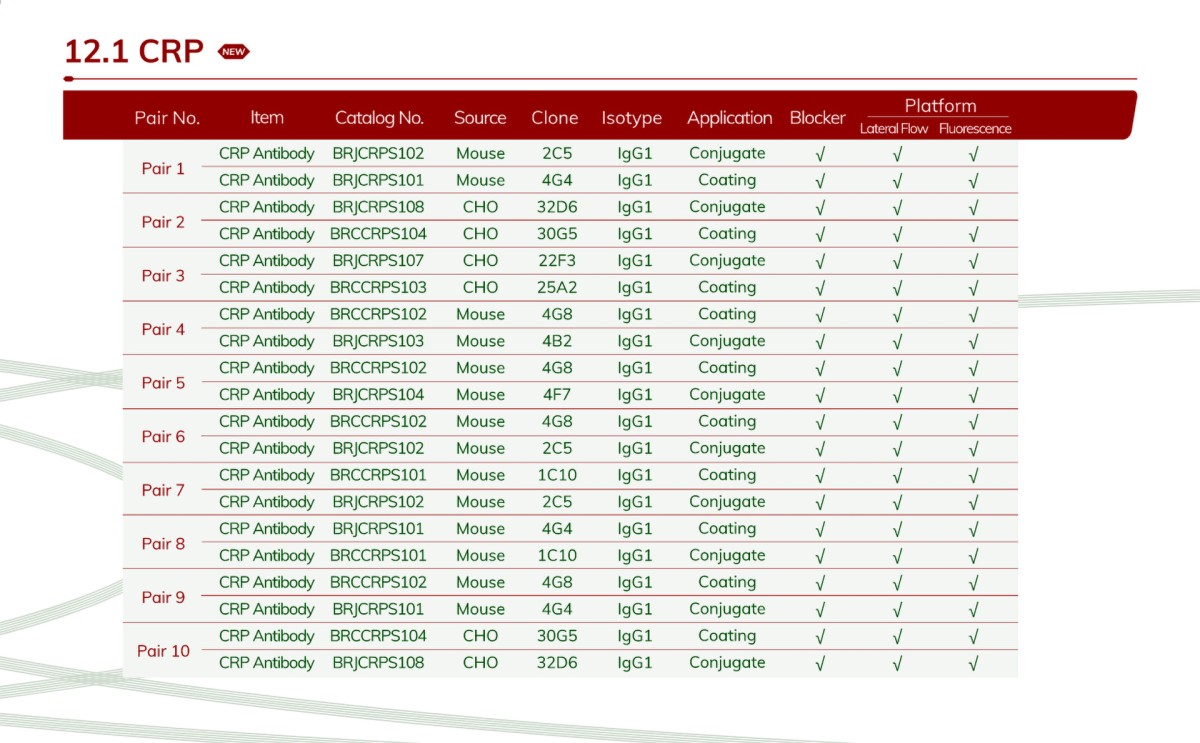Image resolution: width=1200 pixels, height=743 pixels.
Task: Click the 12.1 CRP section title
Action: [134, 50]
